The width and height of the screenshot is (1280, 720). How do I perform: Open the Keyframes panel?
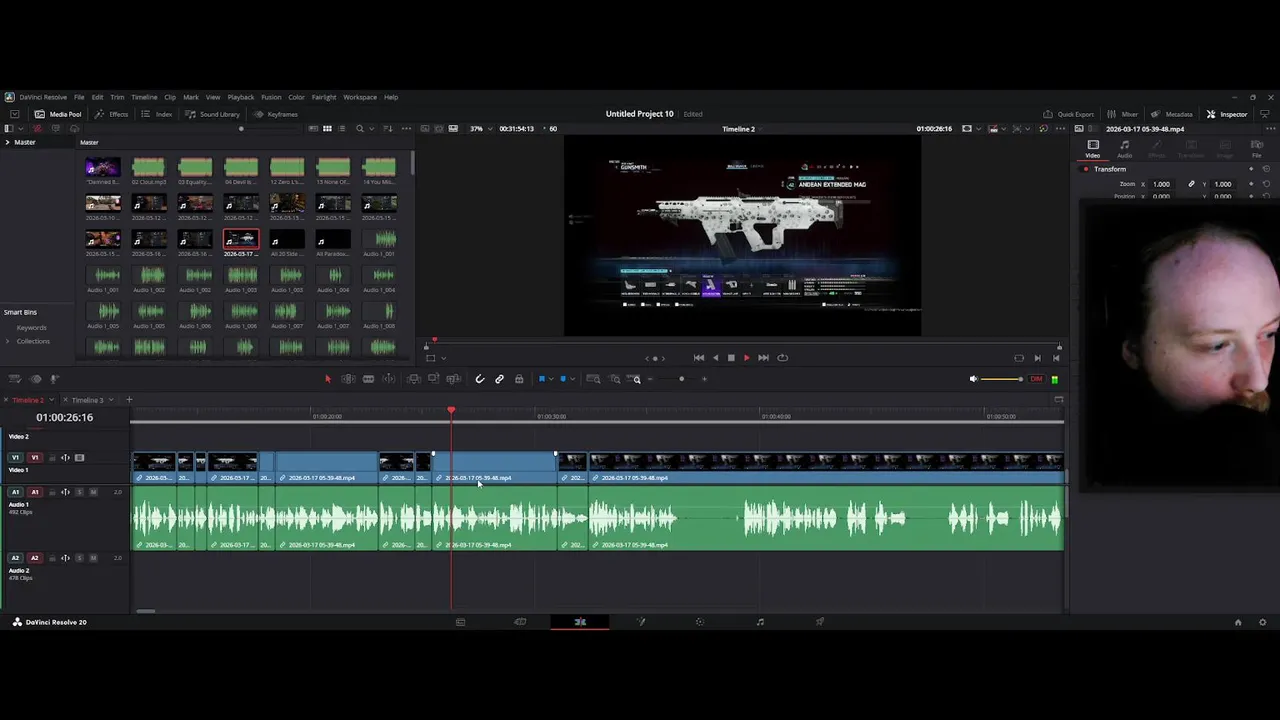pos(275,114)
